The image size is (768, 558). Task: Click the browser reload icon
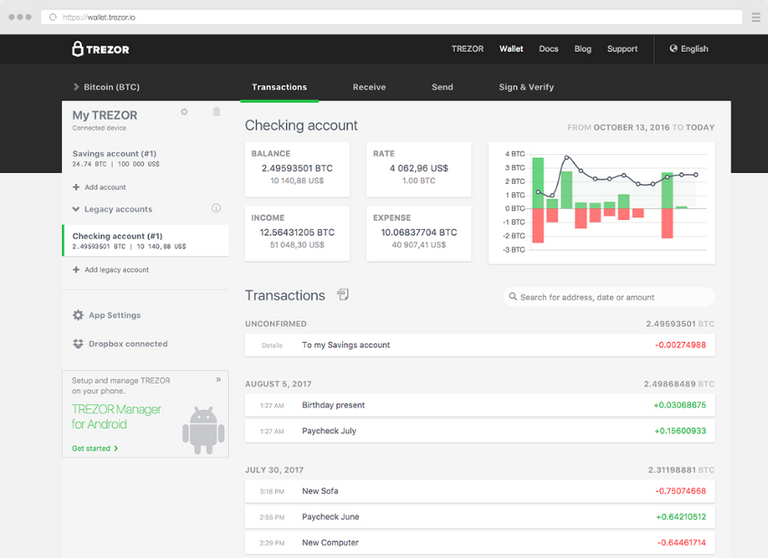tap(52, 17)
